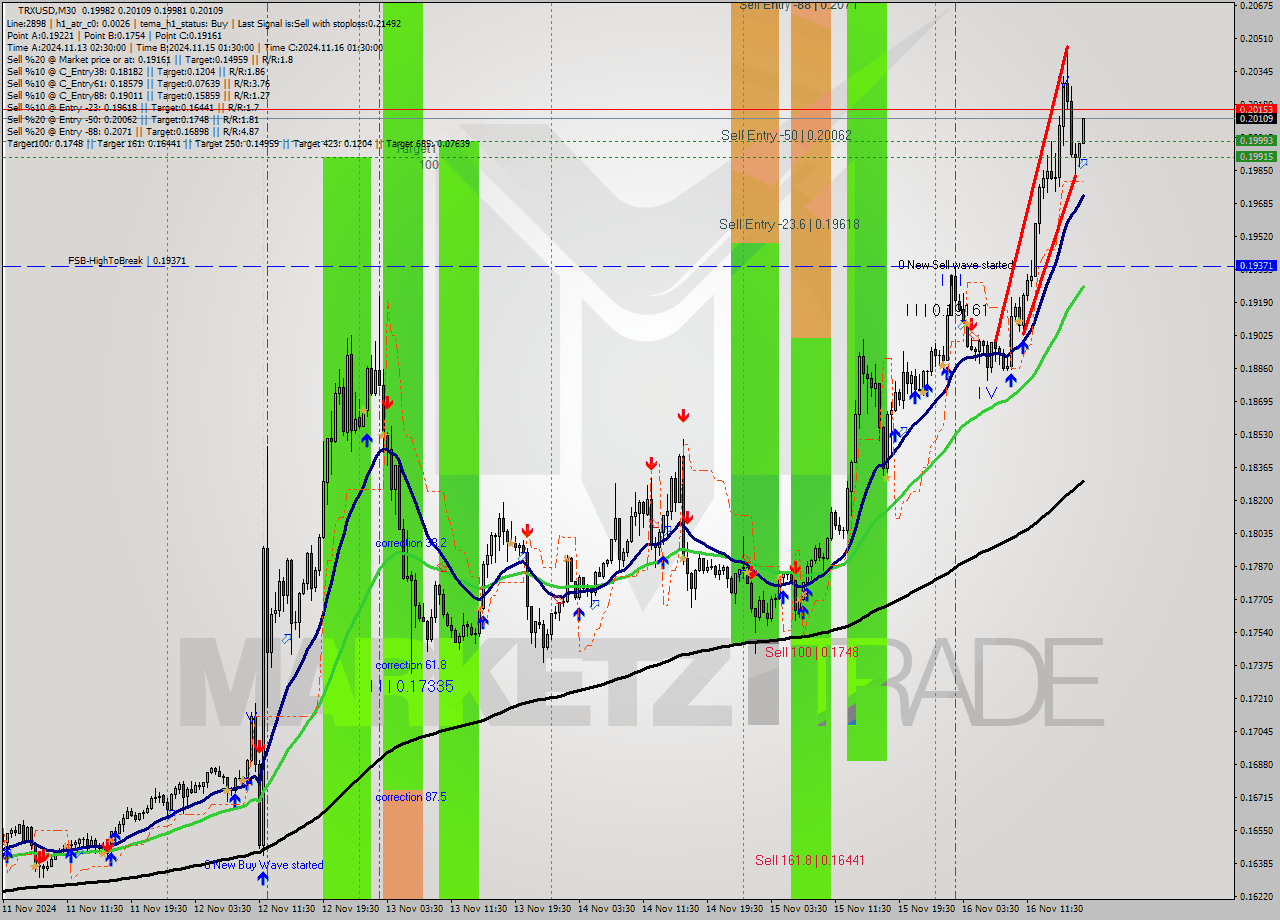Screen dimensions: 1280x920
Task: Select the FSB-HighToBreak | 0.19371 label
Action: [x=127, y=260]
